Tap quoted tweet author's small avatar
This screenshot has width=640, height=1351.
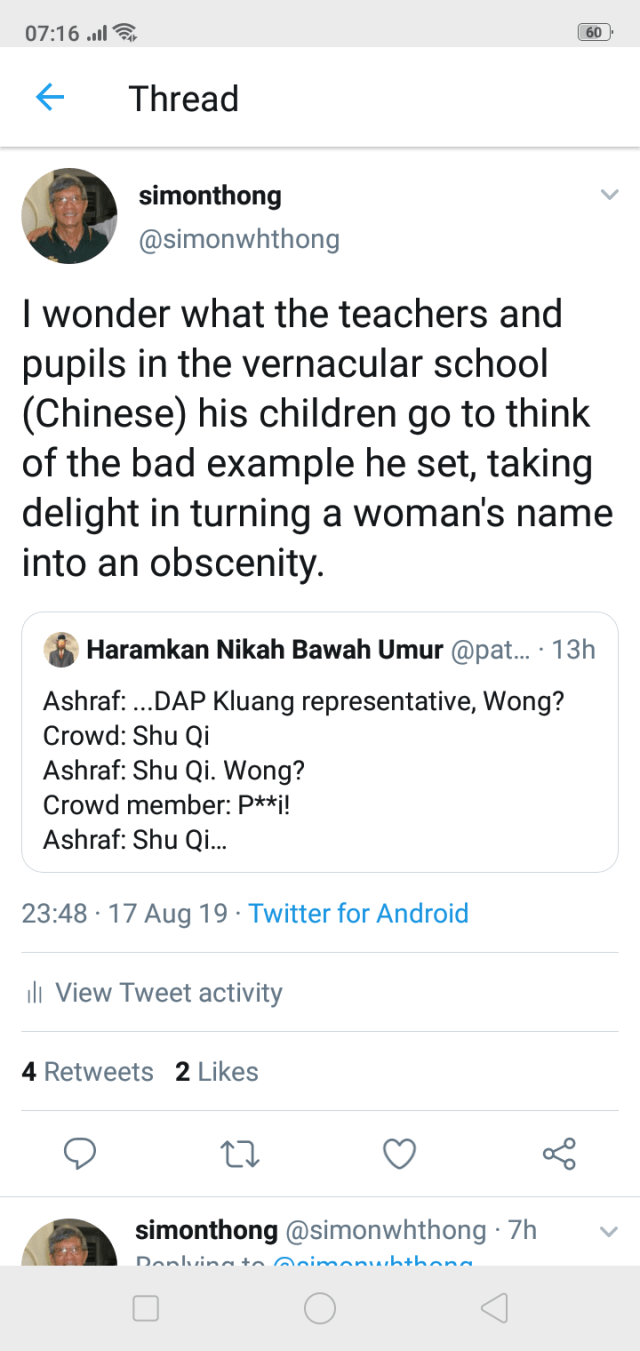click(61, 650)
